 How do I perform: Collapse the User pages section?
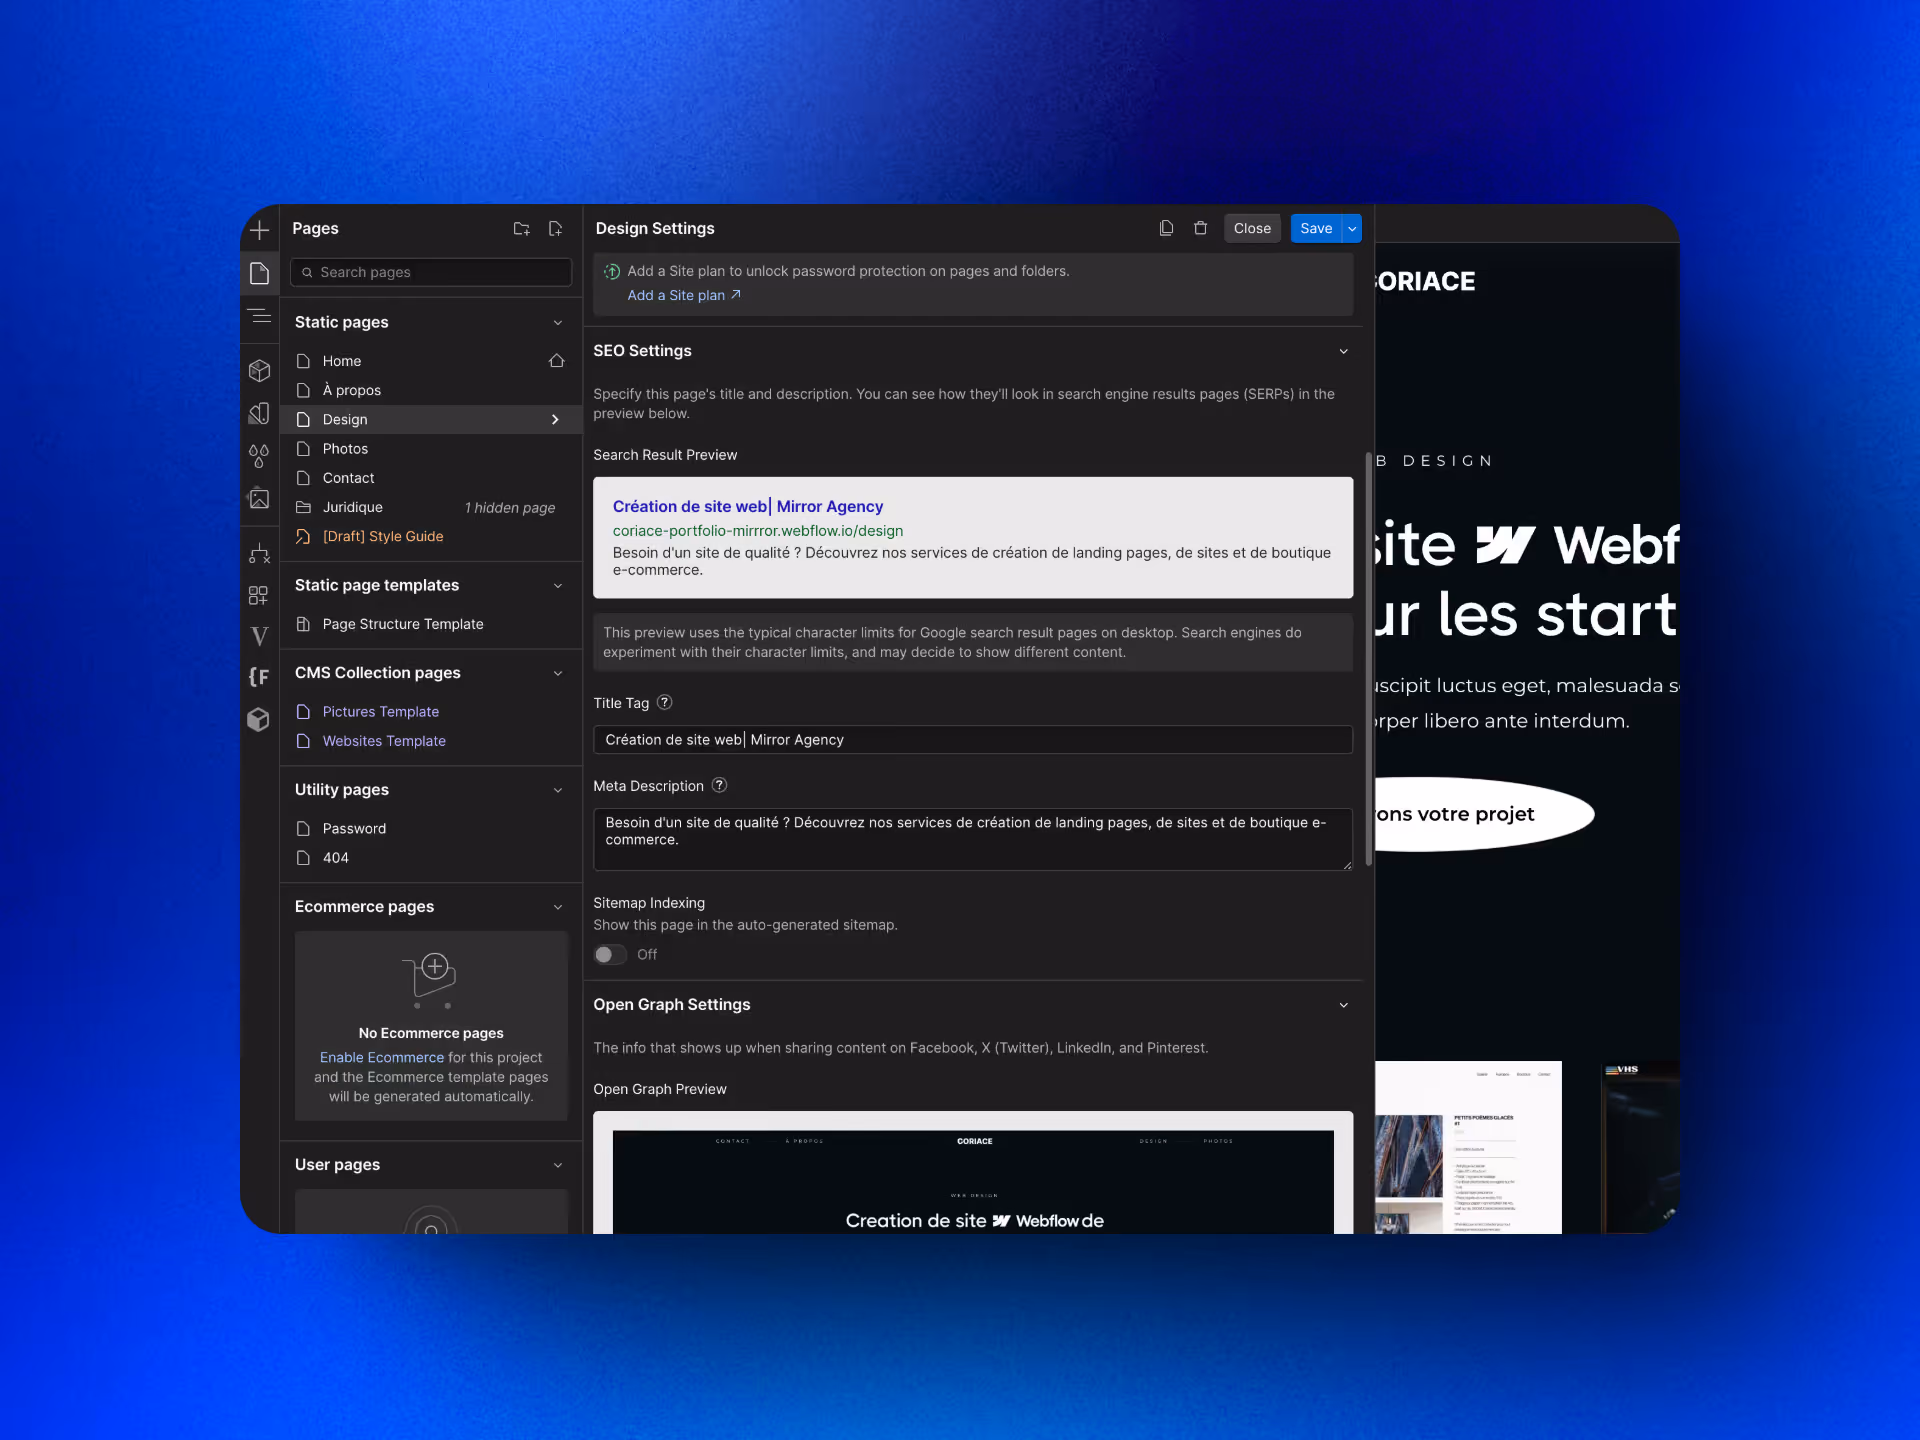[558, 1165]
